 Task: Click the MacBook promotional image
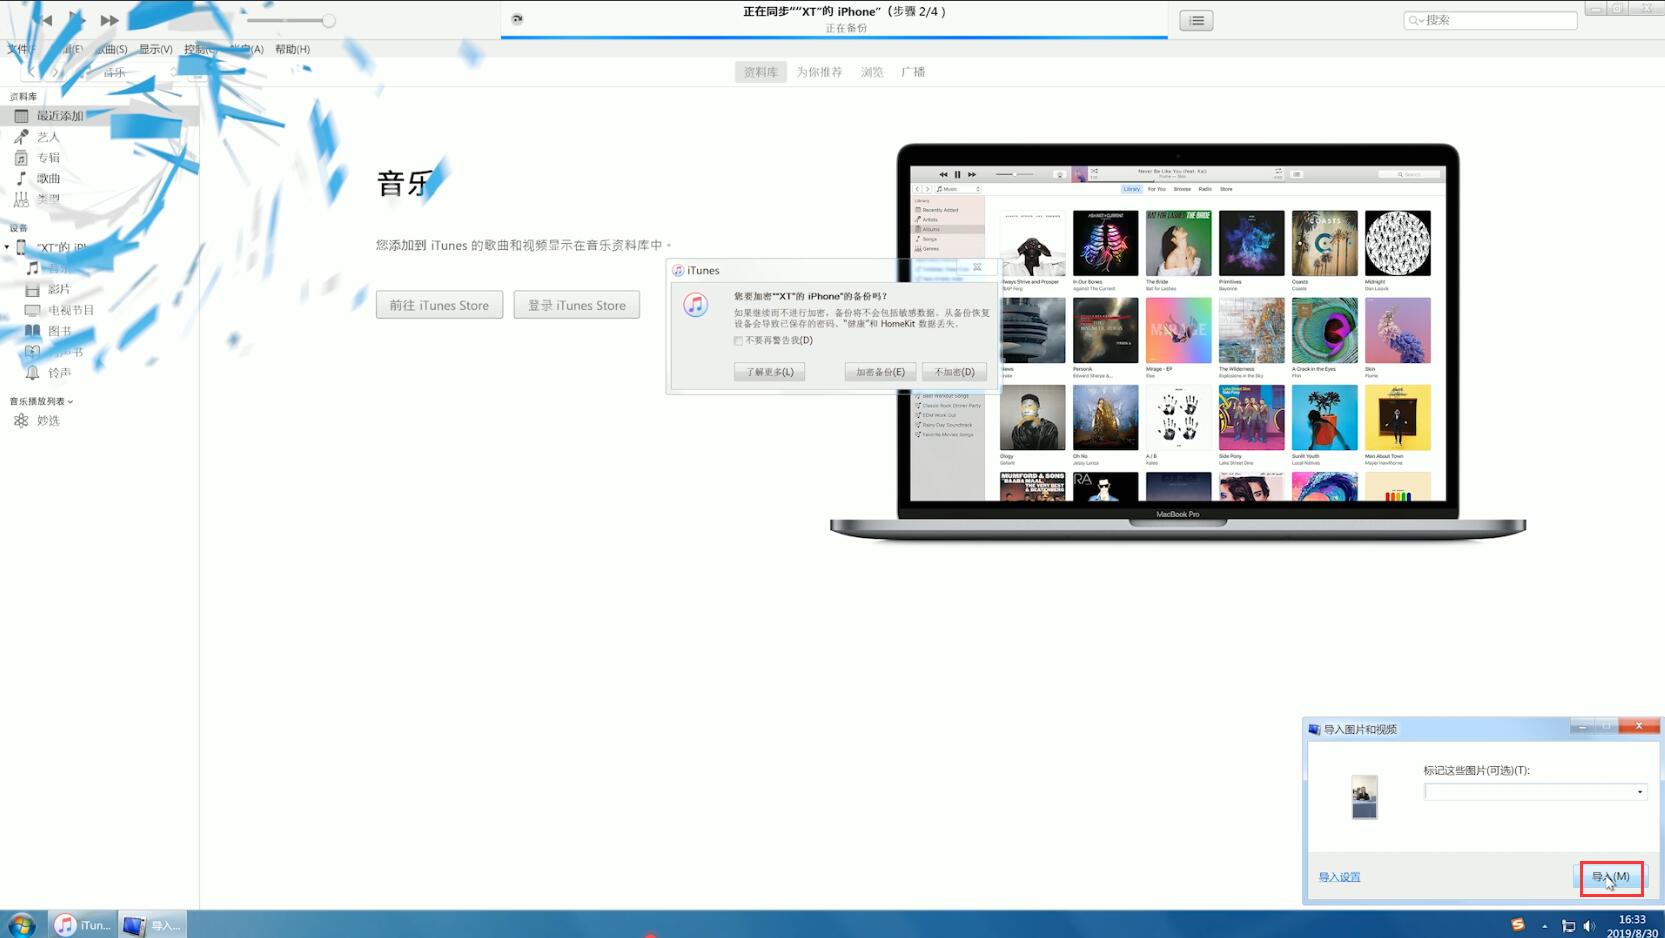tap(1178, 342)
